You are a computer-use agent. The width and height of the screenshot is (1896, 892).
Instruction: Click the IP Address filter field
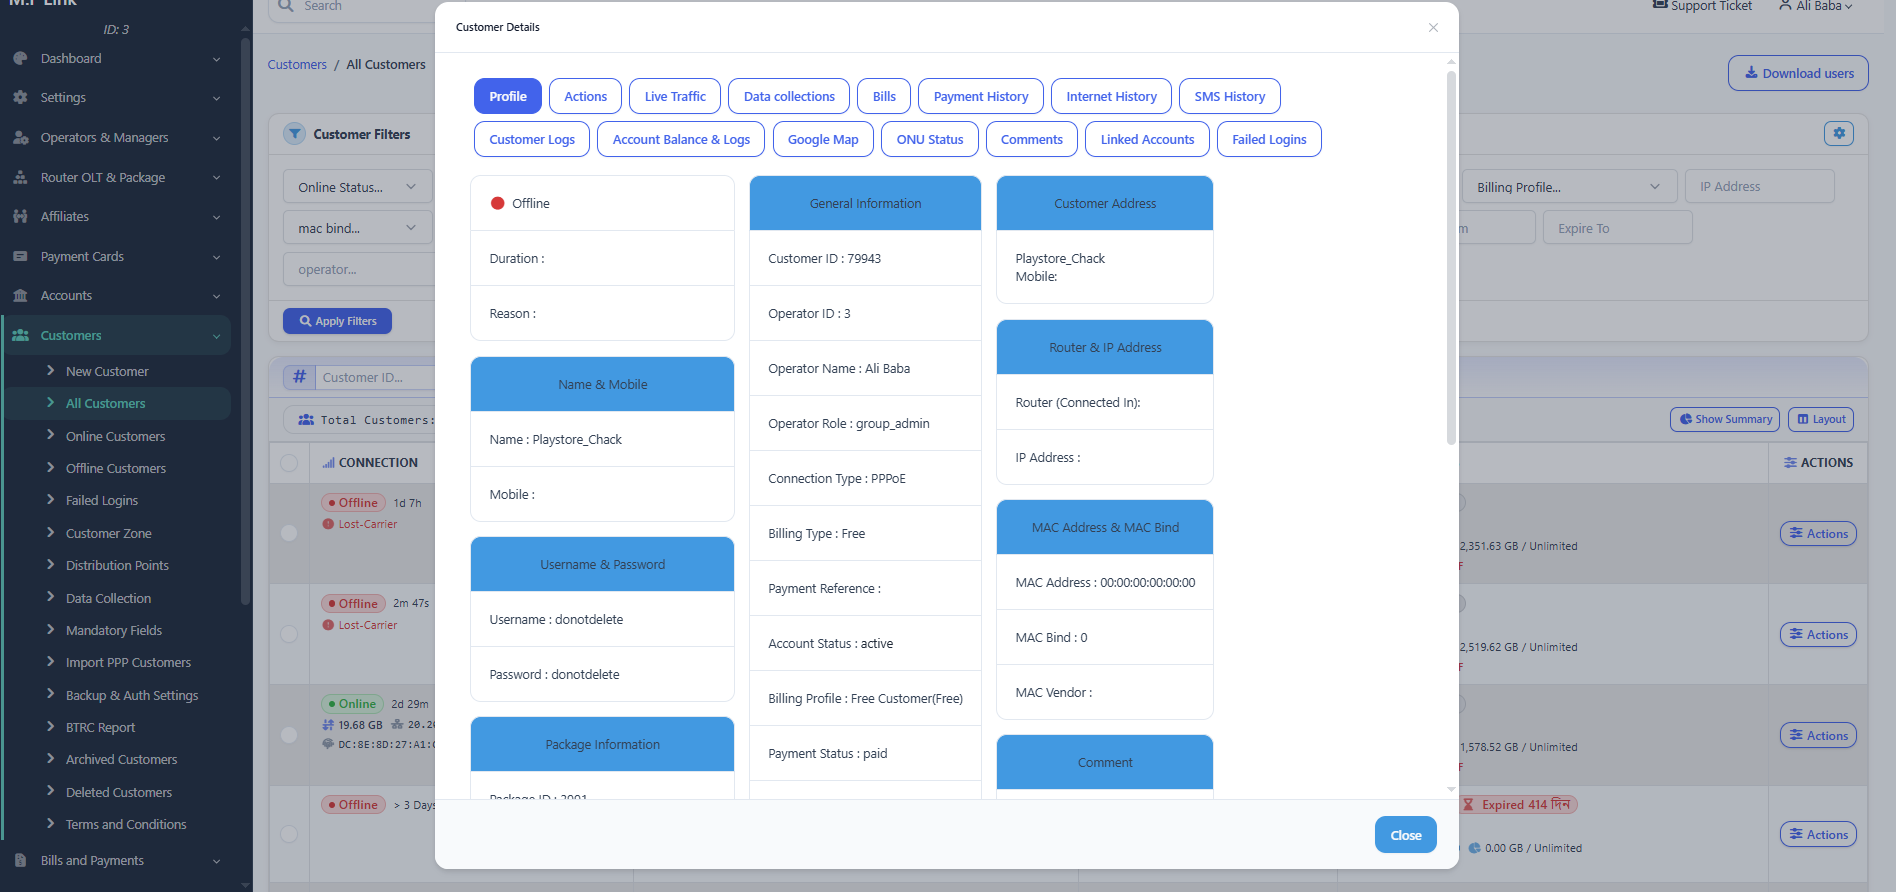point(1760,187)
